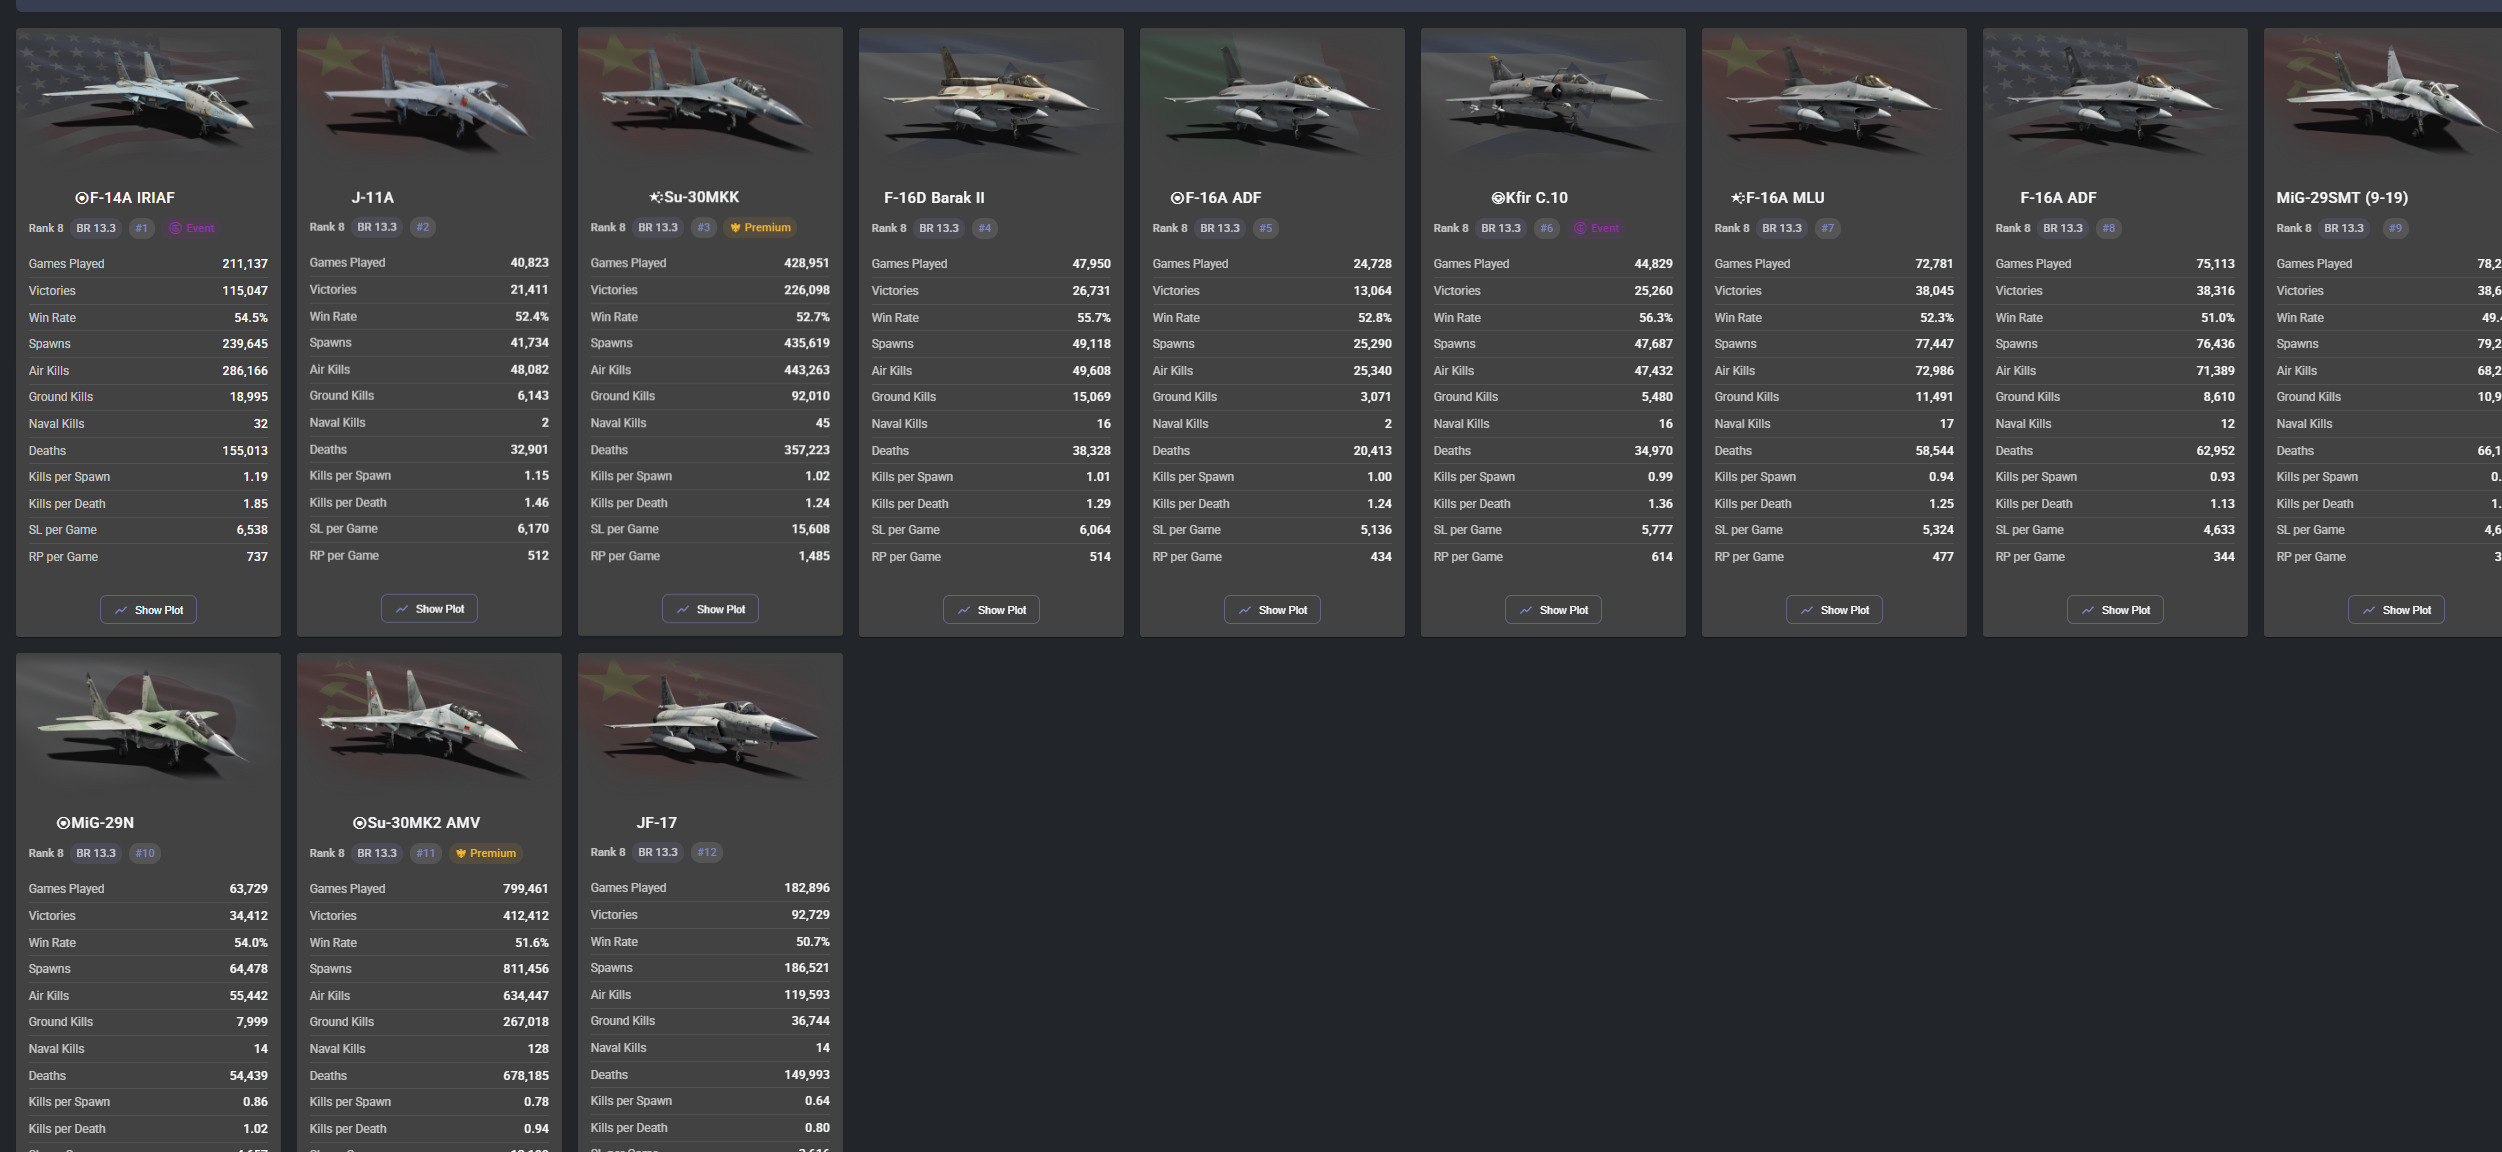Click the Premium crown icon on the Su-30MKK card
The width and height of the screenshot is (2502, 1152).
(736, 228)
